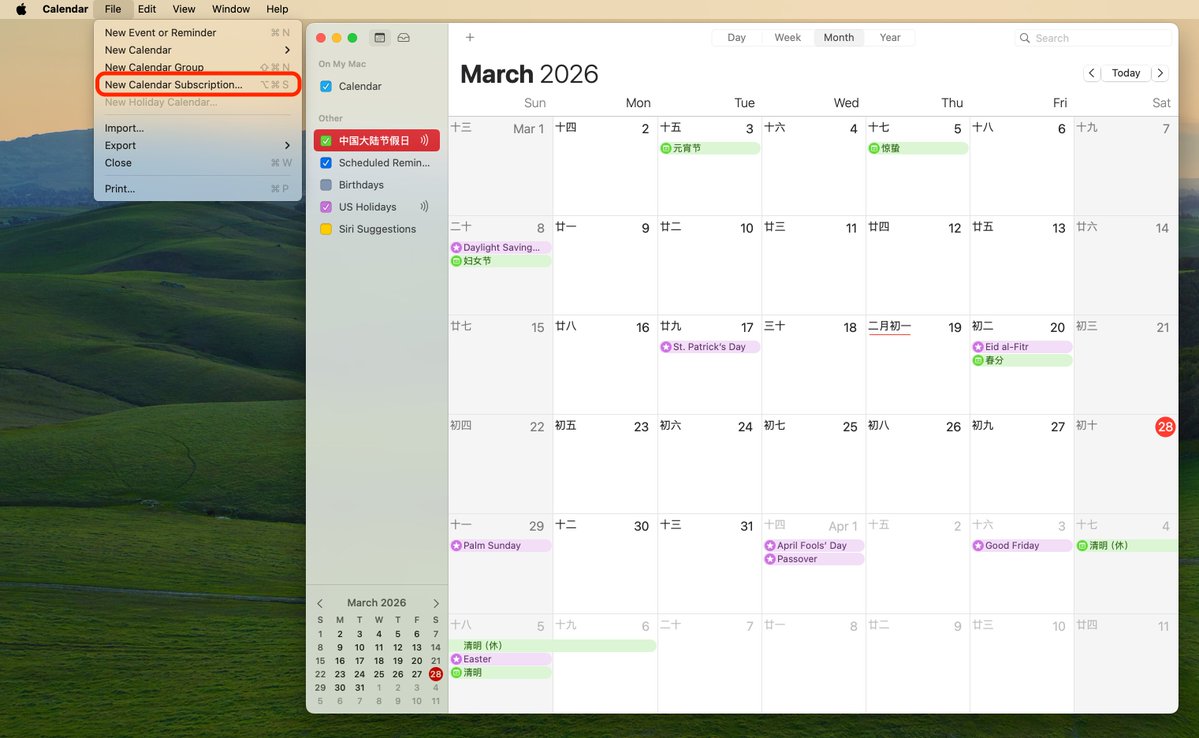Open the Palm Sunday event
Image resolution: width=1199 pixels, height=738 pixels.
pyautogui.click(x=501, y=546)
